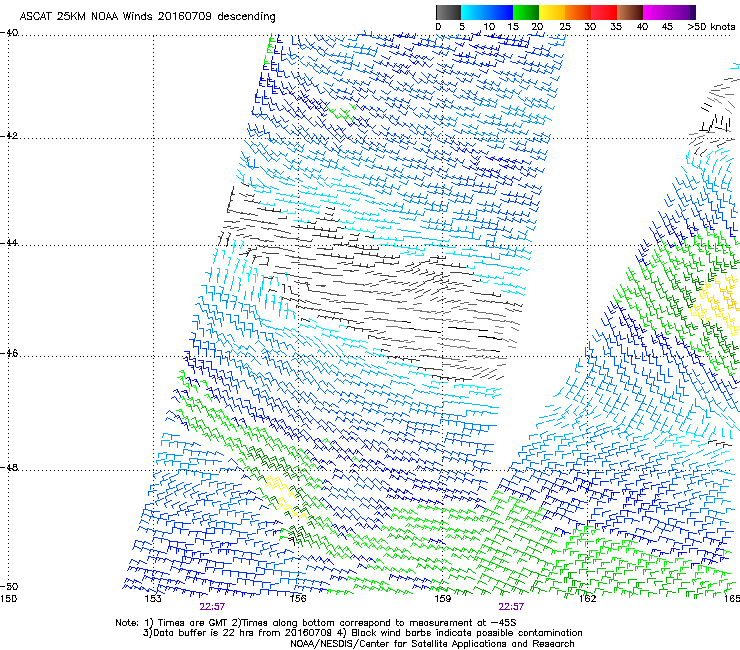Click the latitude label '-44'

[x=9, y=243]
